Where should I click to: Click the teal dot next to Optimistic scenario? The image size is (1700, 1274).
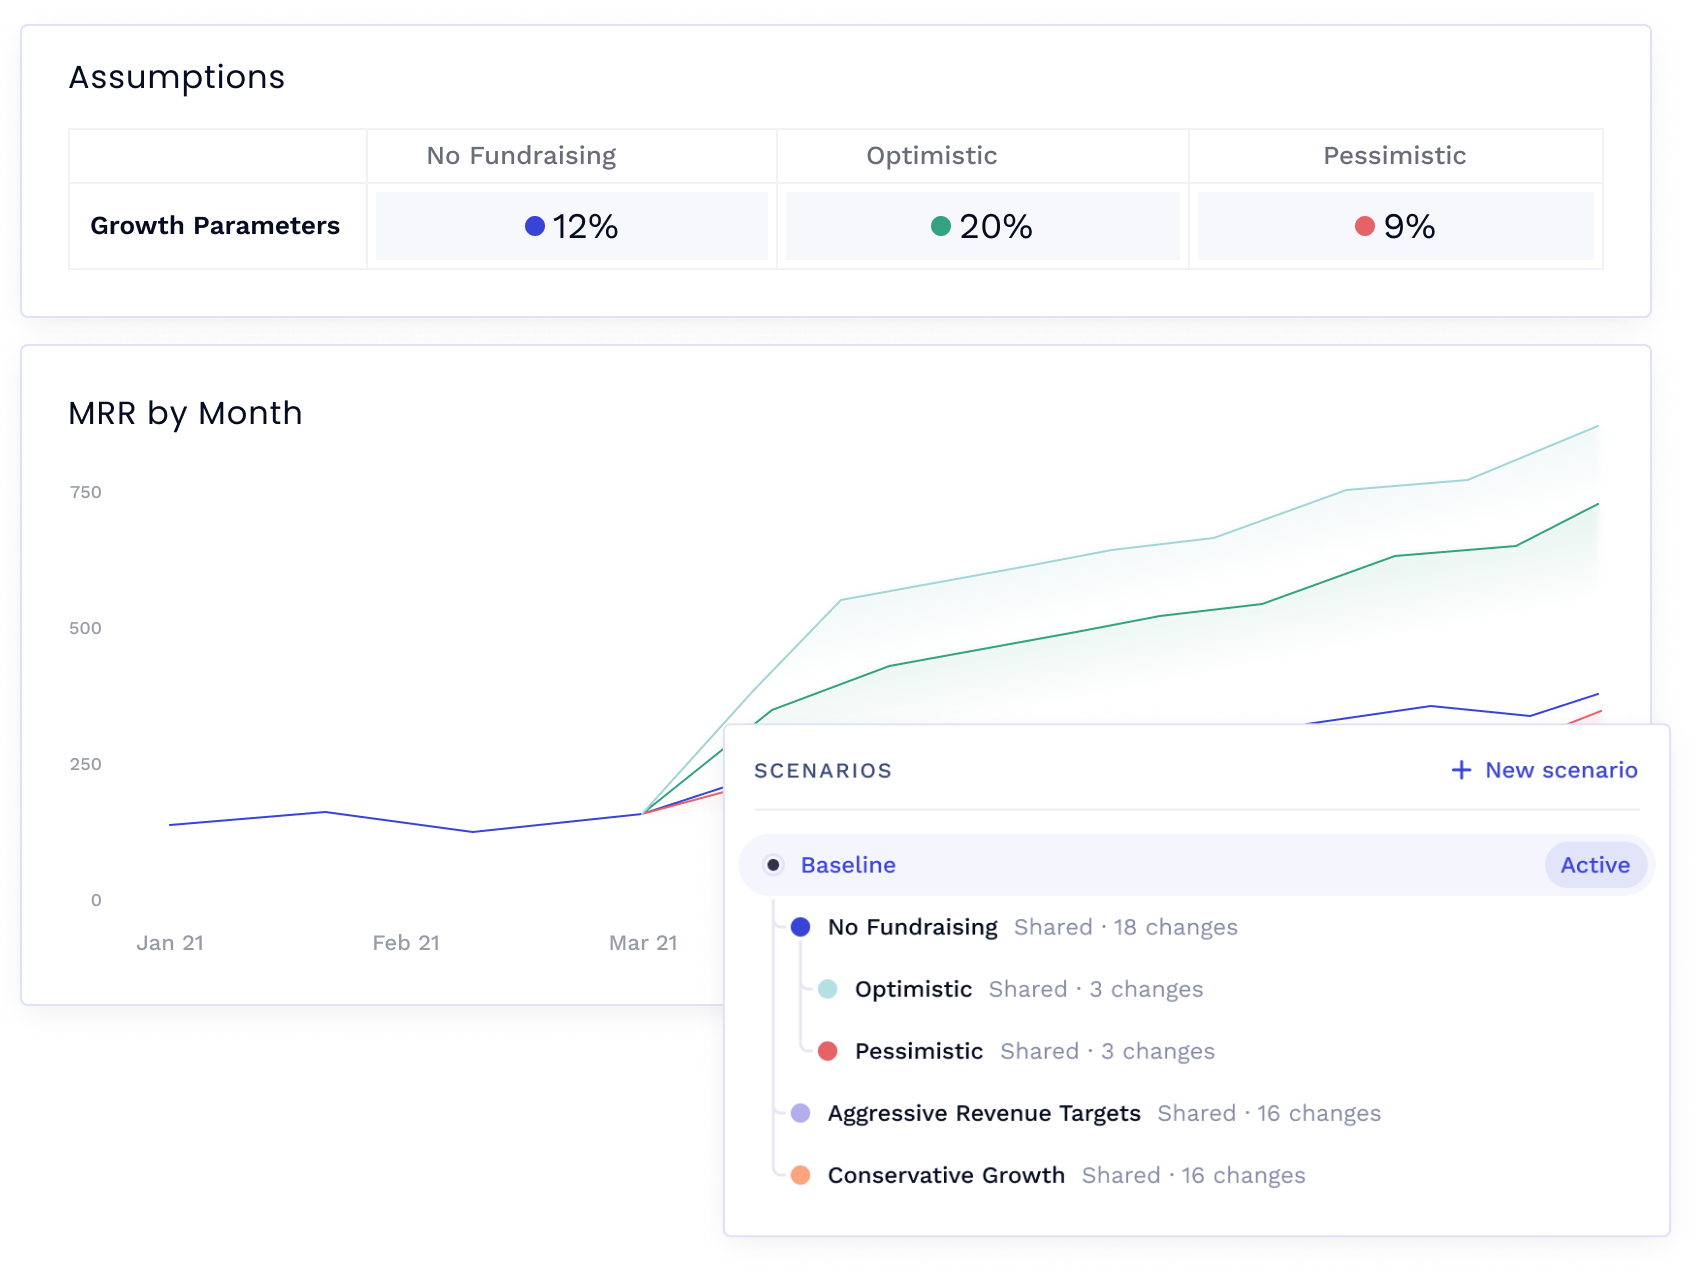tap(827, 989)
